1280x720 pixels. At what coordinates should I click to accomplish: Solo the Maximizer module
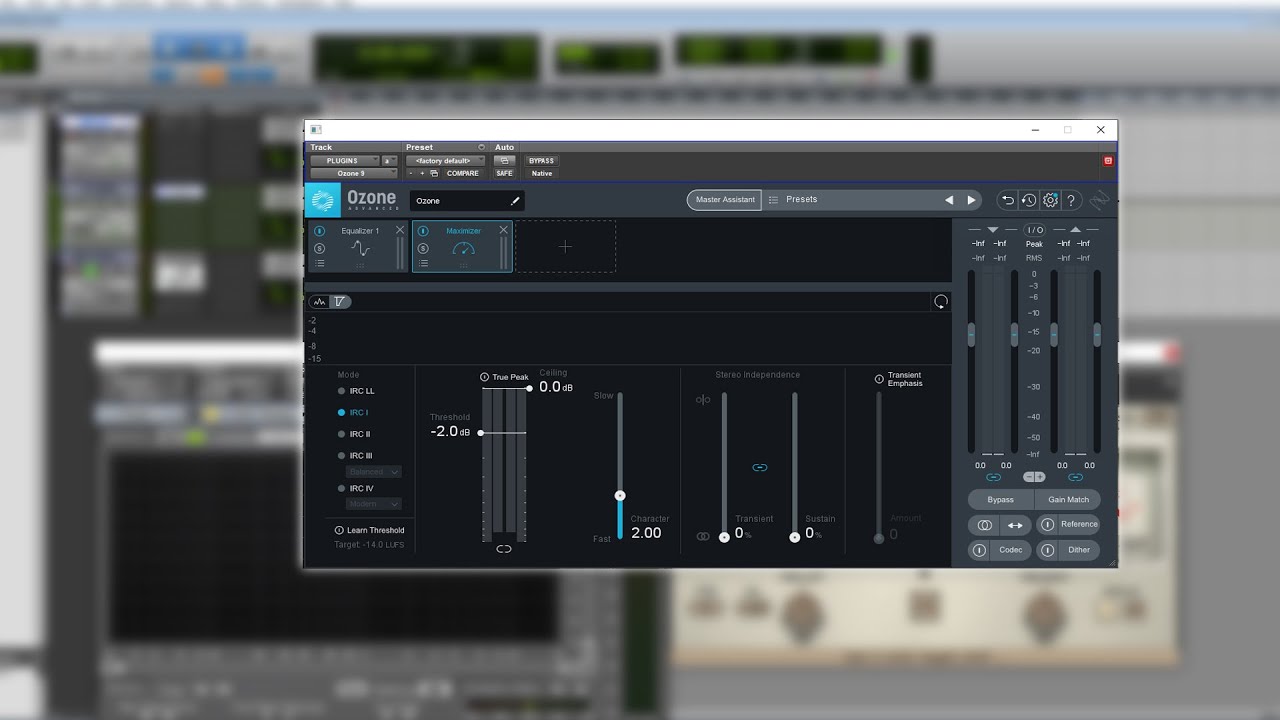coord(423,248)
